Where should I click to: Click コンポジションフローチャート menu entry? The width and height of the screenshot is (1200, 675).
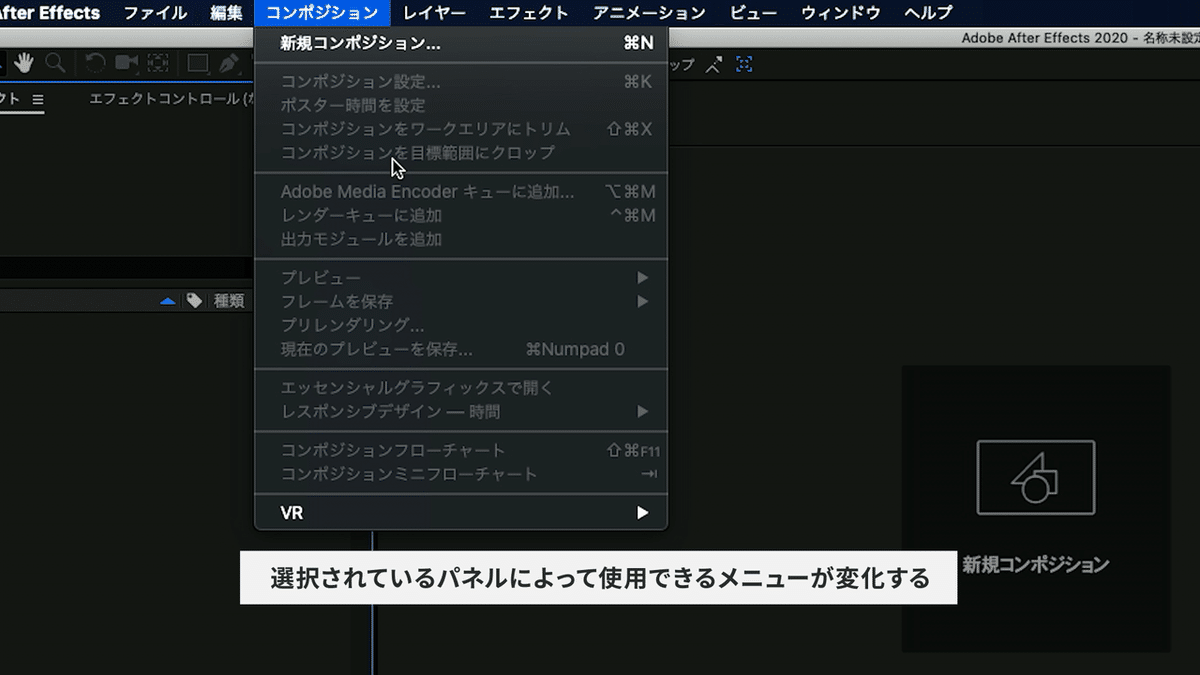click(461, 450)
